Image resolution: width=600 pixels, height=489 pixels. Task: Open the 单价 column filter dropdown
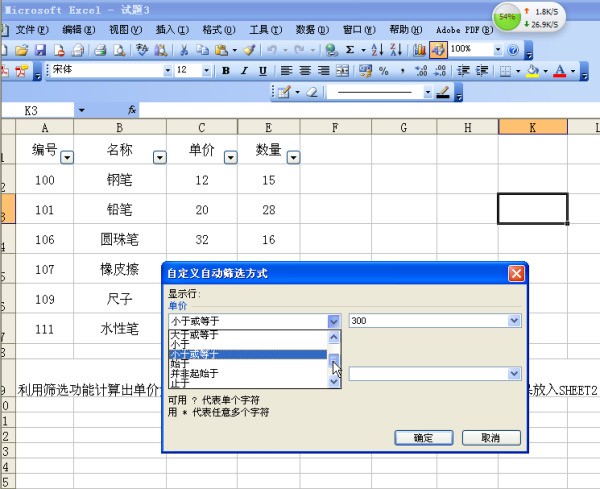pos(230,157)
